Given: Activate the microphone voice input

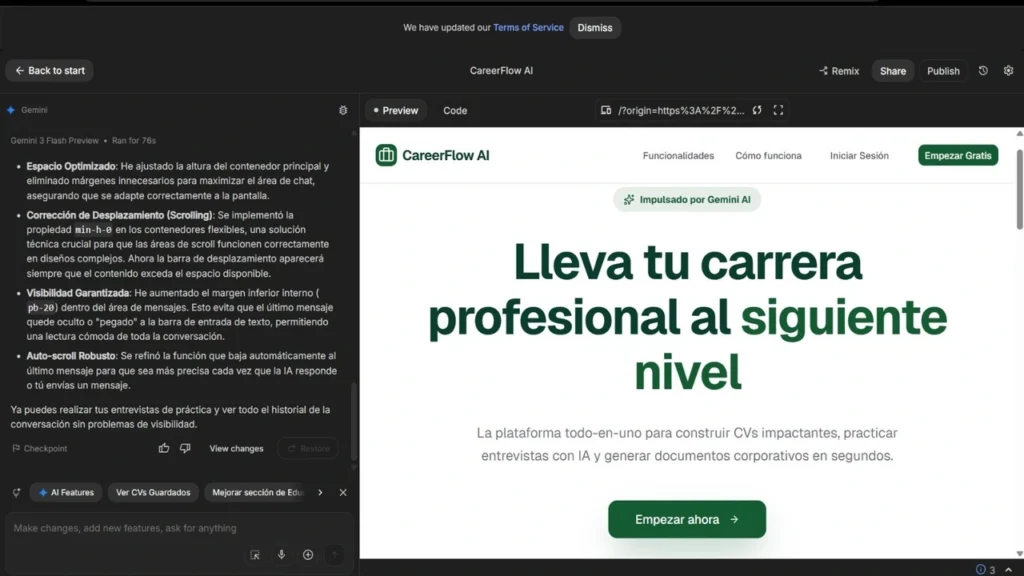Looking at the screenshot, I should [x=281, y=554].
